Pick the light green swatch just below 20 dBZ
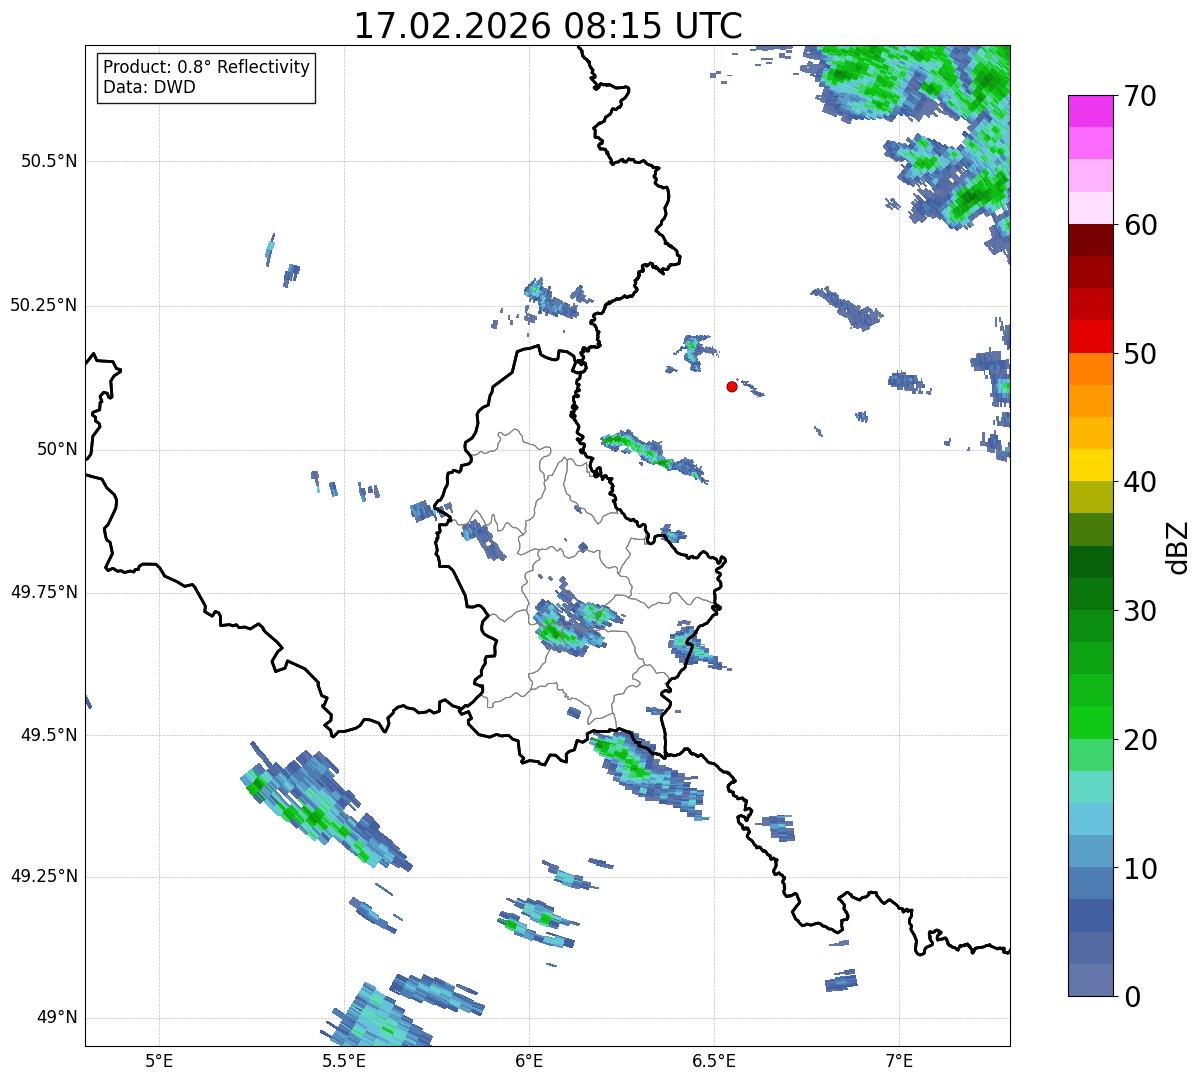Image resolution: width=1202 pixels, height=1081 pixels. coord(1091,755)
